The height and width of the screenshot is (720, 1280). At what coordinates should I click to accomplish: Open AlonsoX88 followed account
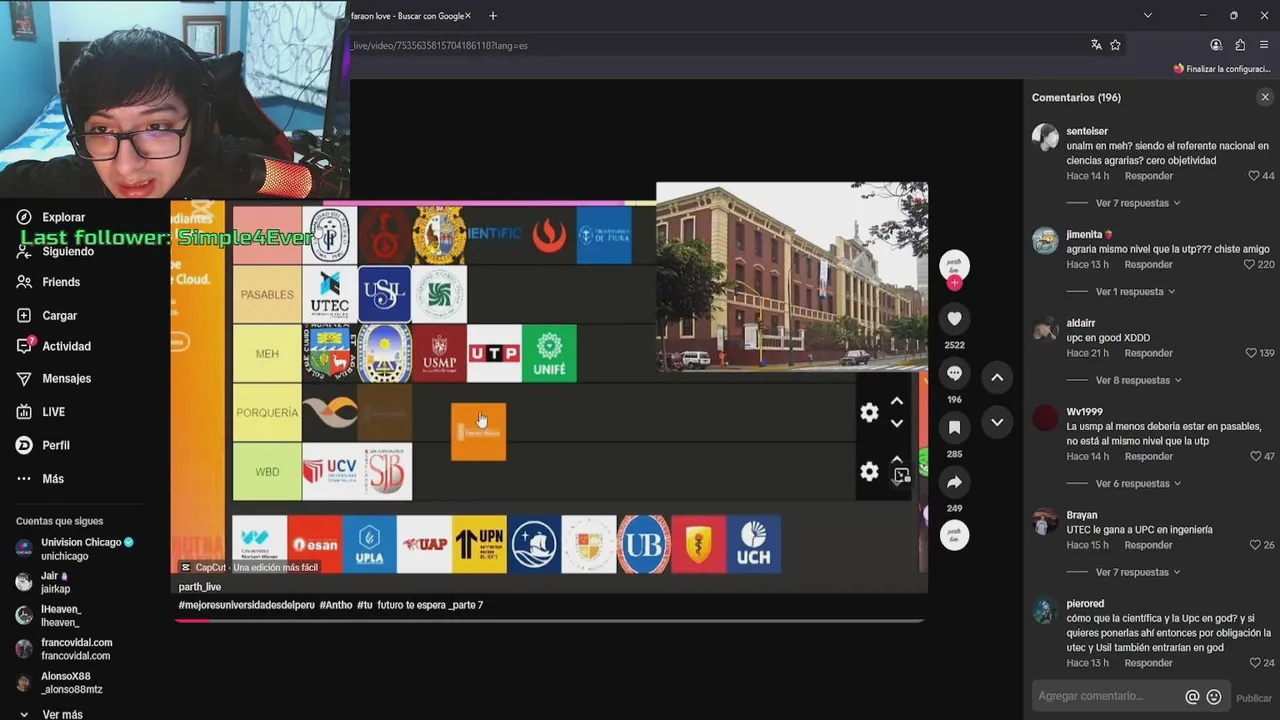coord(59,683)
